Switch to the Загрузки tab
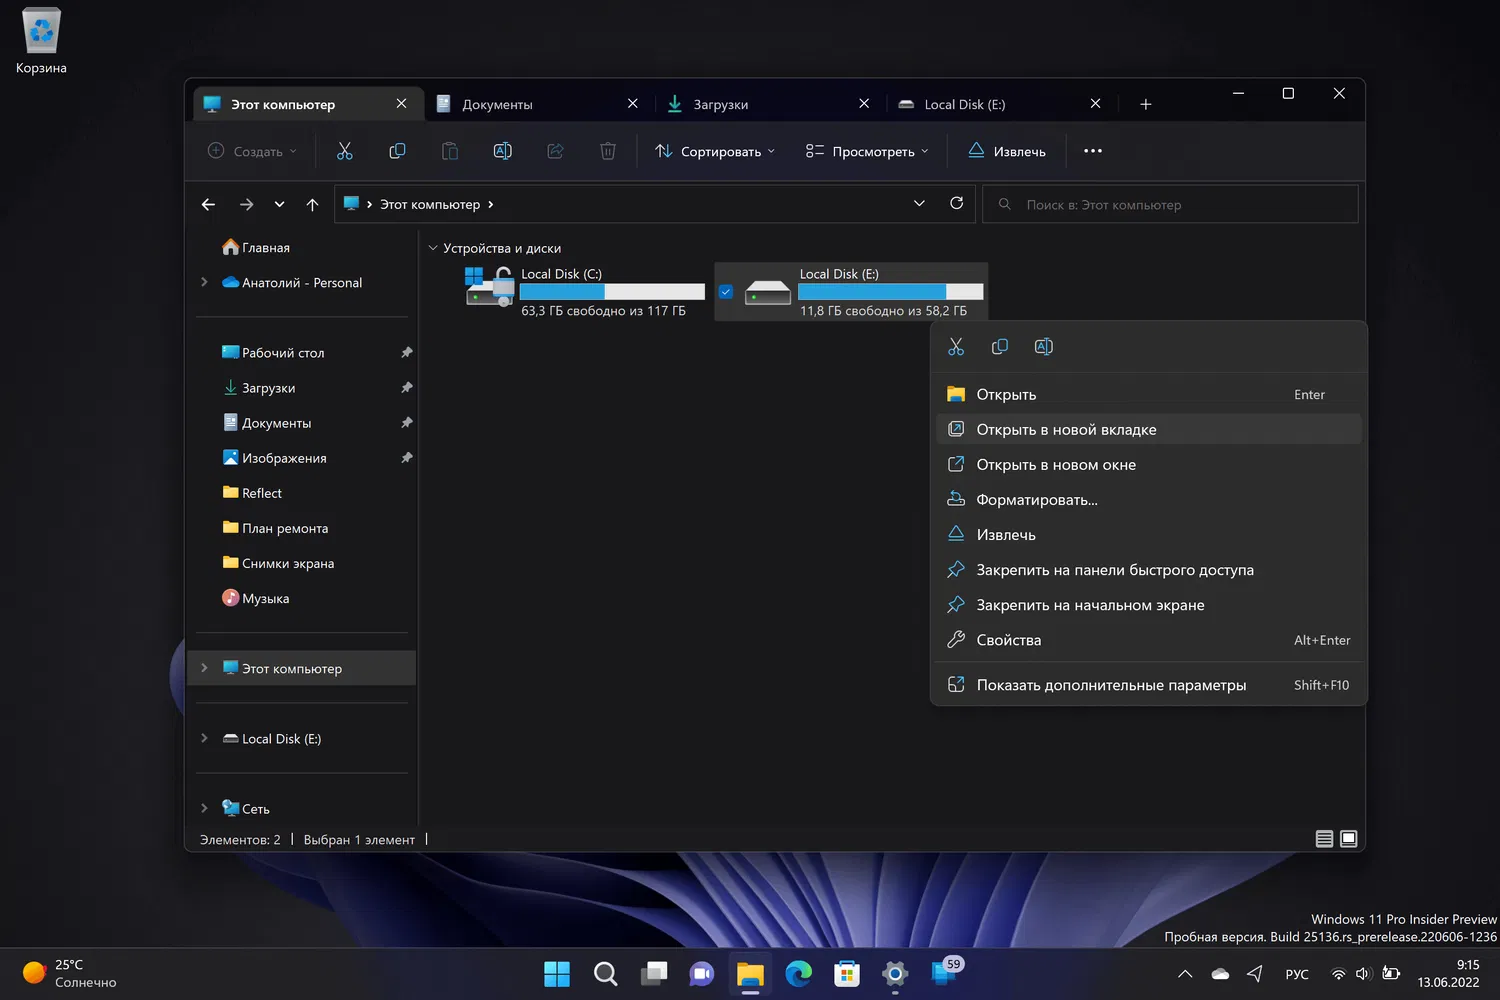The height and width of the screenshot is (1000, 1500). pos(720,104)
